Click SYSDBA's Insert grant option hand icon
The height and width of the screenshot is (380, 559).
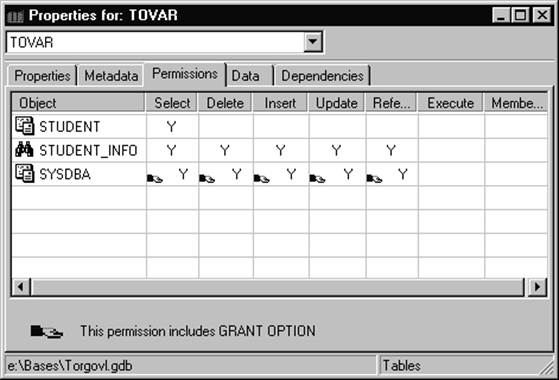point(261,178)
